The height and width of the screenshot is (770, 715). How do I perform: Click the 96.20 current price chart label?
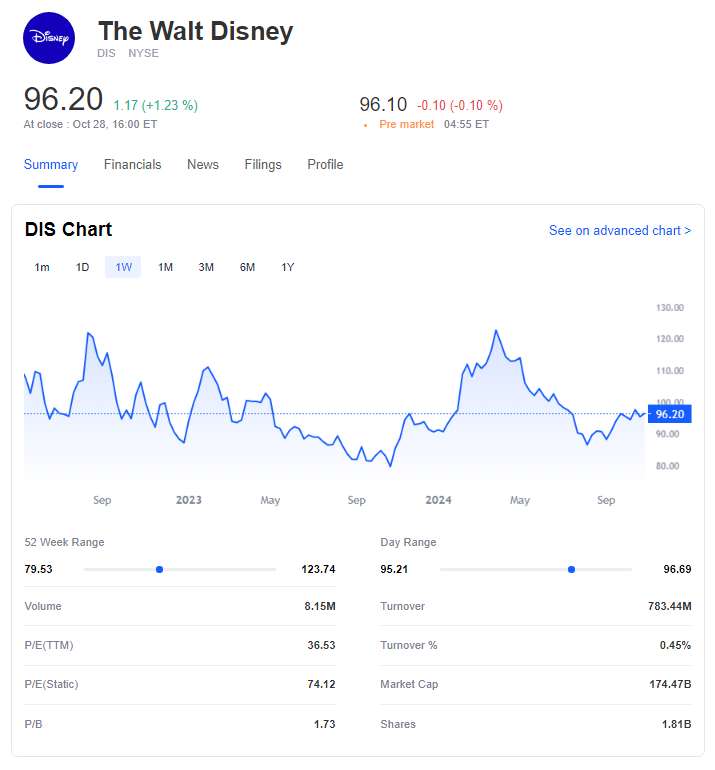(x=669, y=414)
